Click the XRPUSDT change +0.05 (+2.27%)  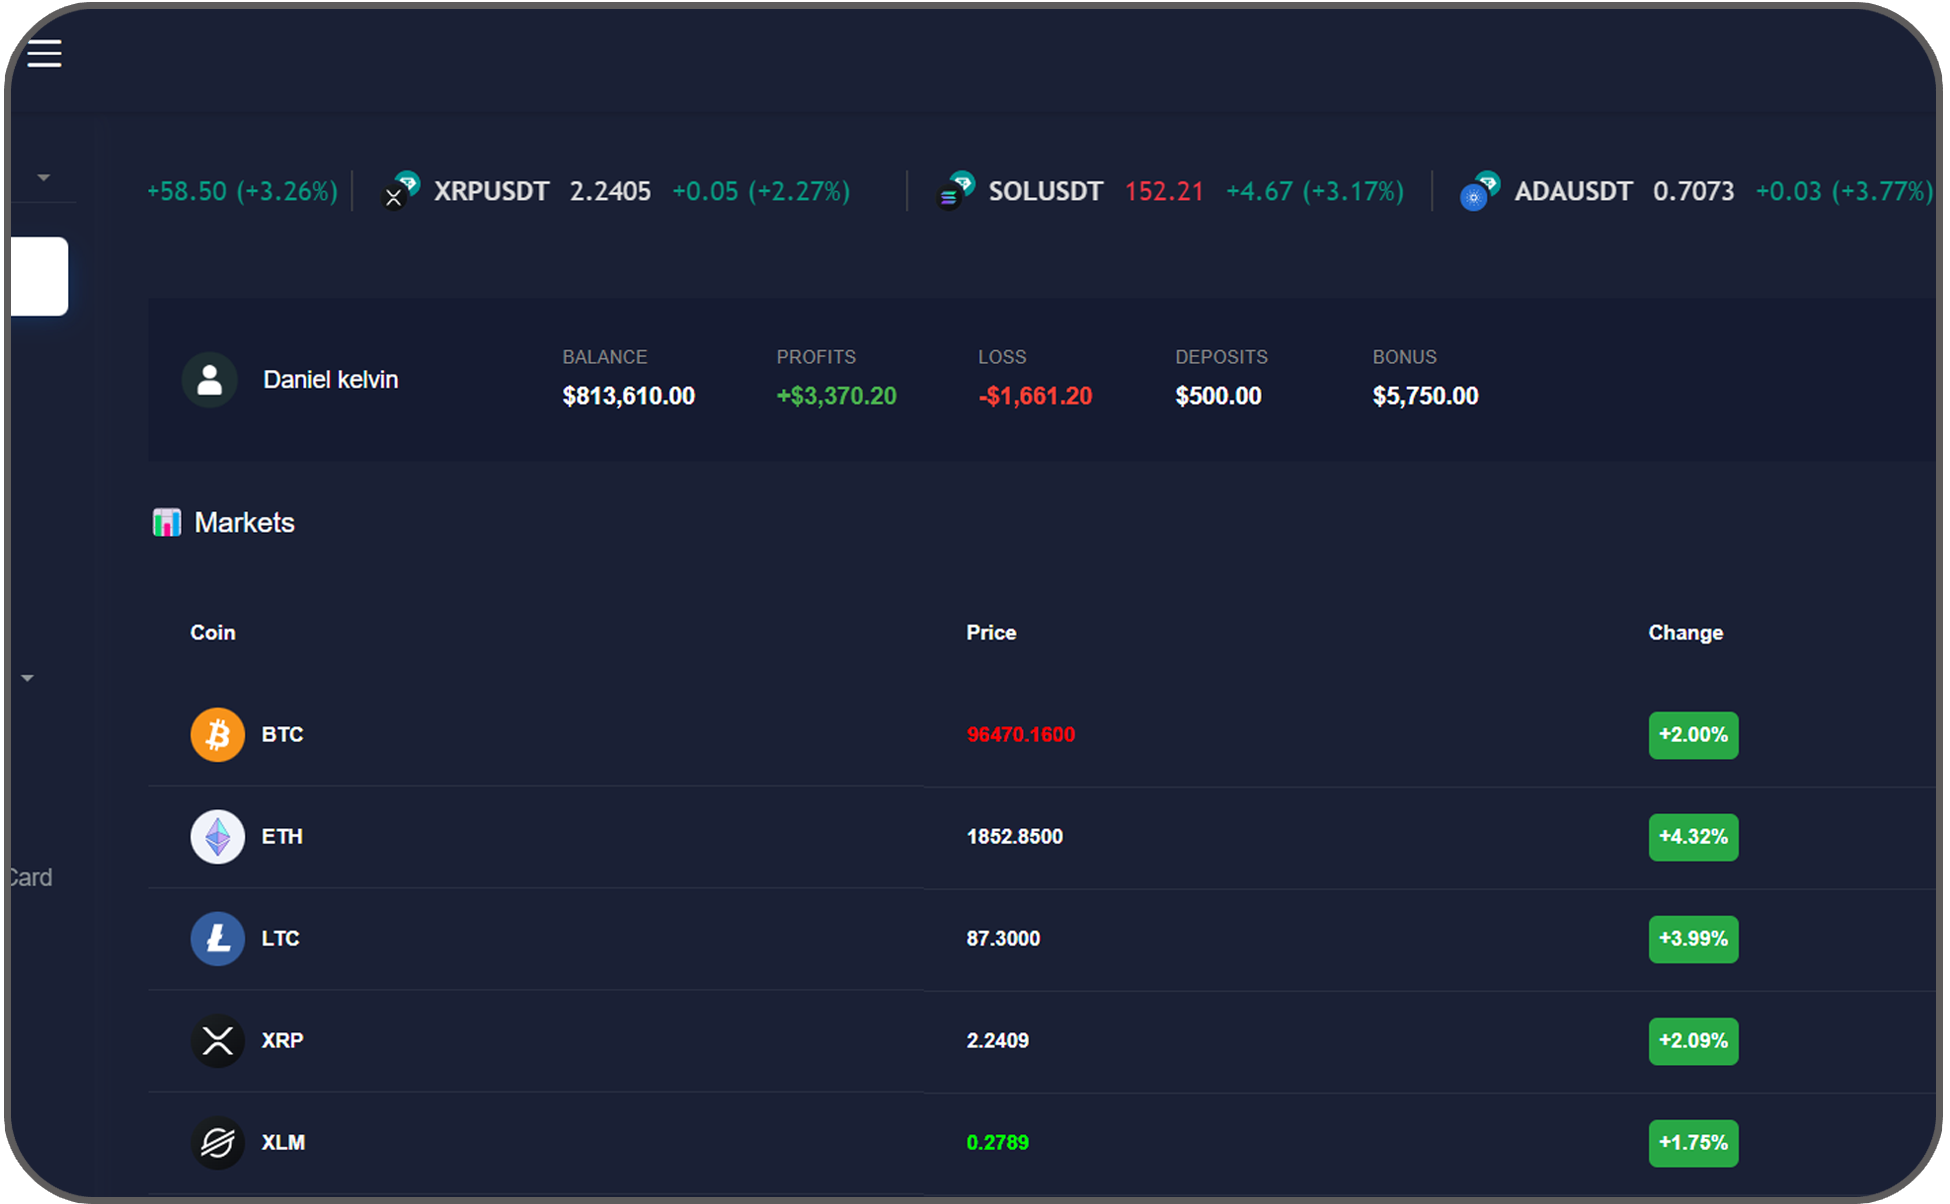tap(761, 191)
